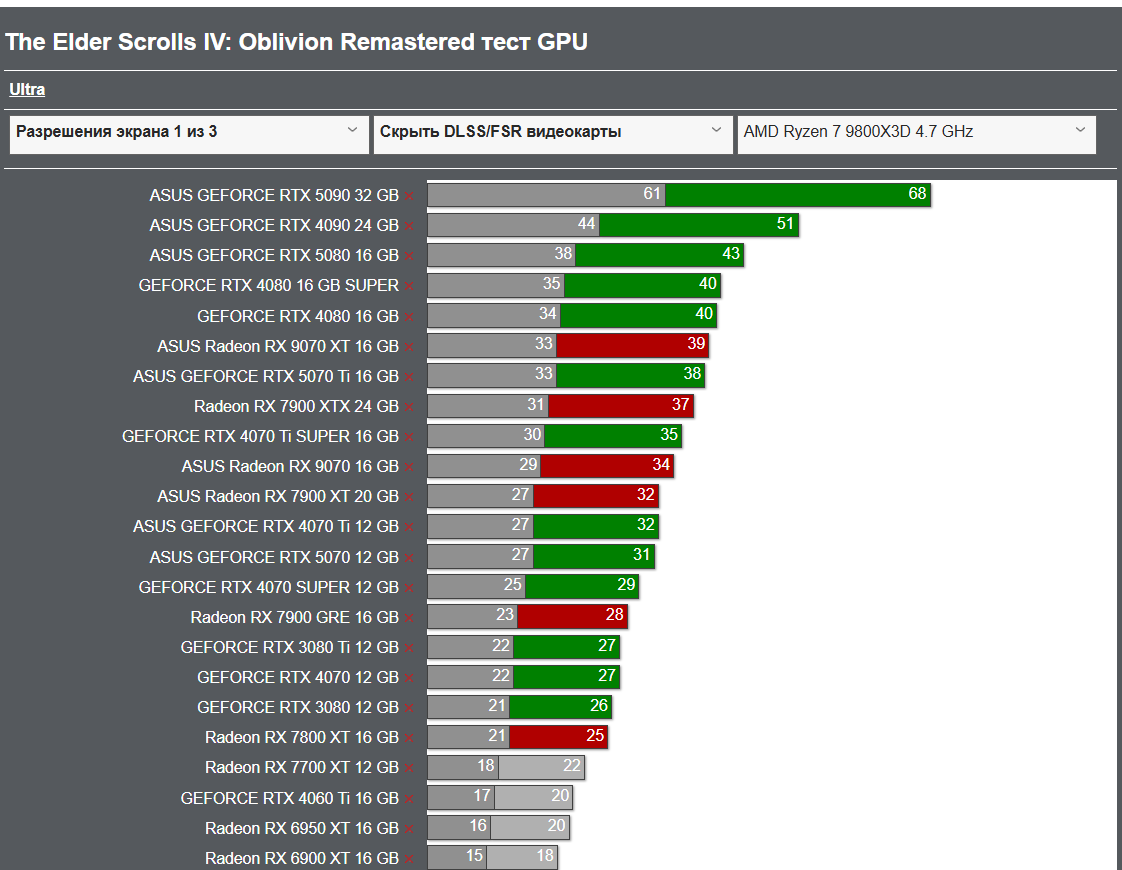
Task: Click red X beside GEFORCE RTX 4060 Ti 16 GB
Action: tap(409, 799)
